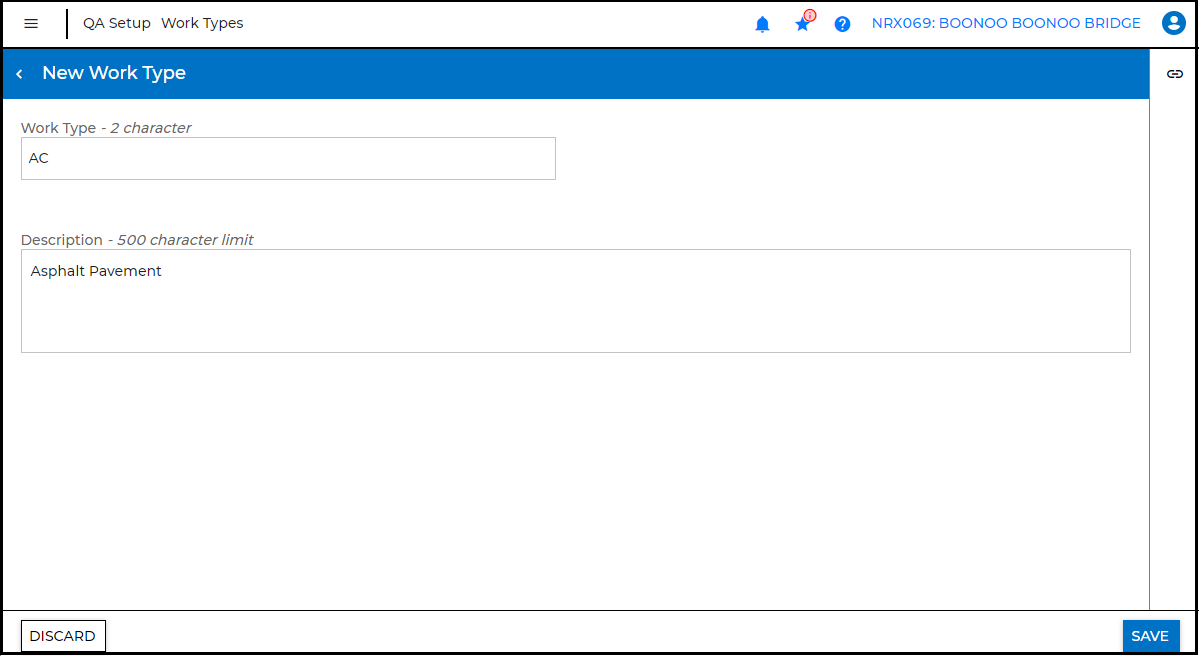Screen dimensions: 1199x656
Task: Click the Work Types breadcrumb item
Action: 202,23
